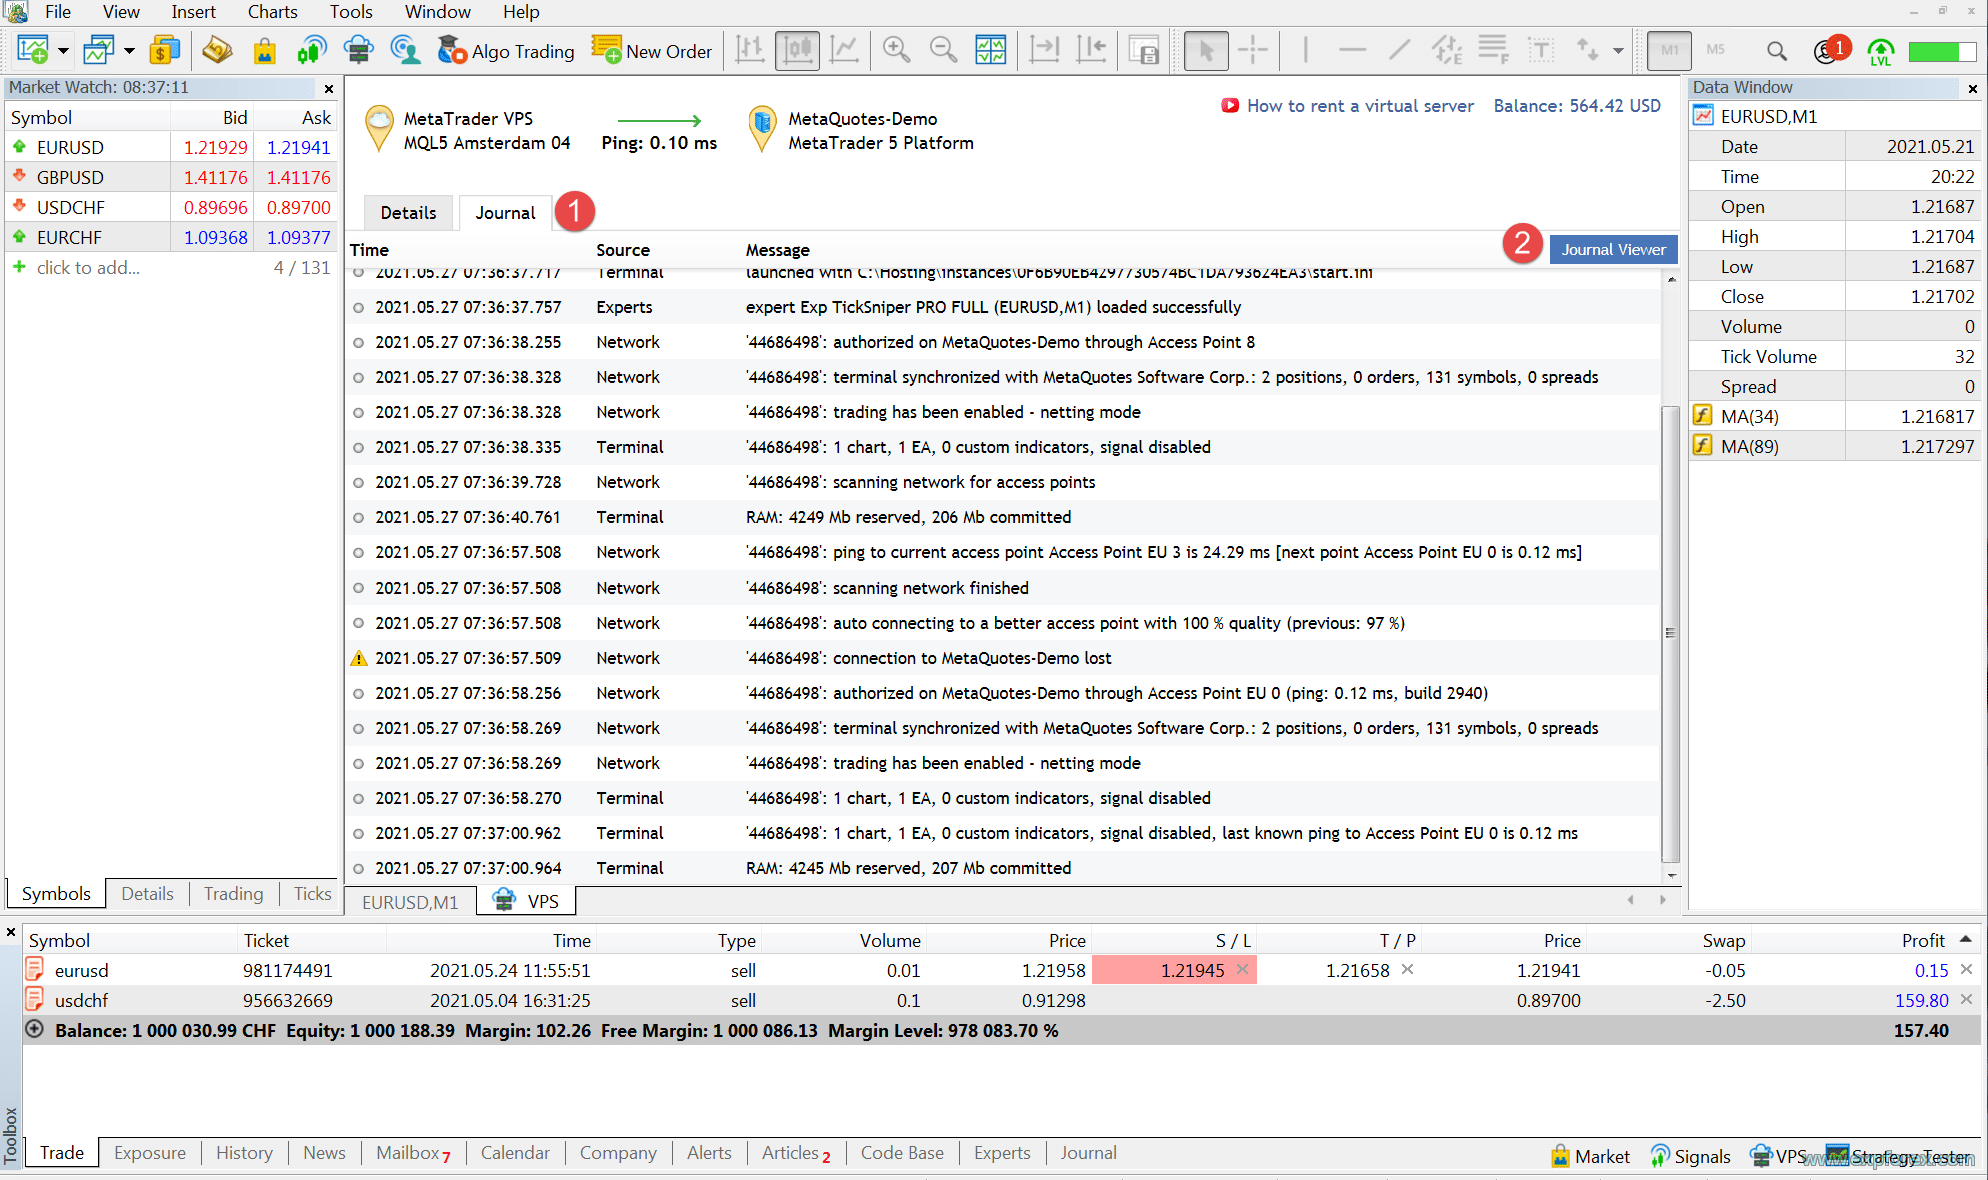The height and width of the screenshot is (1180, 1988).
Task: Open the MQL5 account notifications icon
Action: (1830, 50)
